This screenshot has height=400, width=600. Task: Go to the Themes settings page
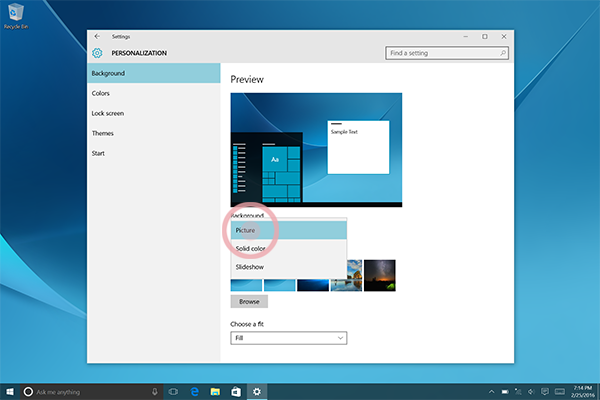153,133
